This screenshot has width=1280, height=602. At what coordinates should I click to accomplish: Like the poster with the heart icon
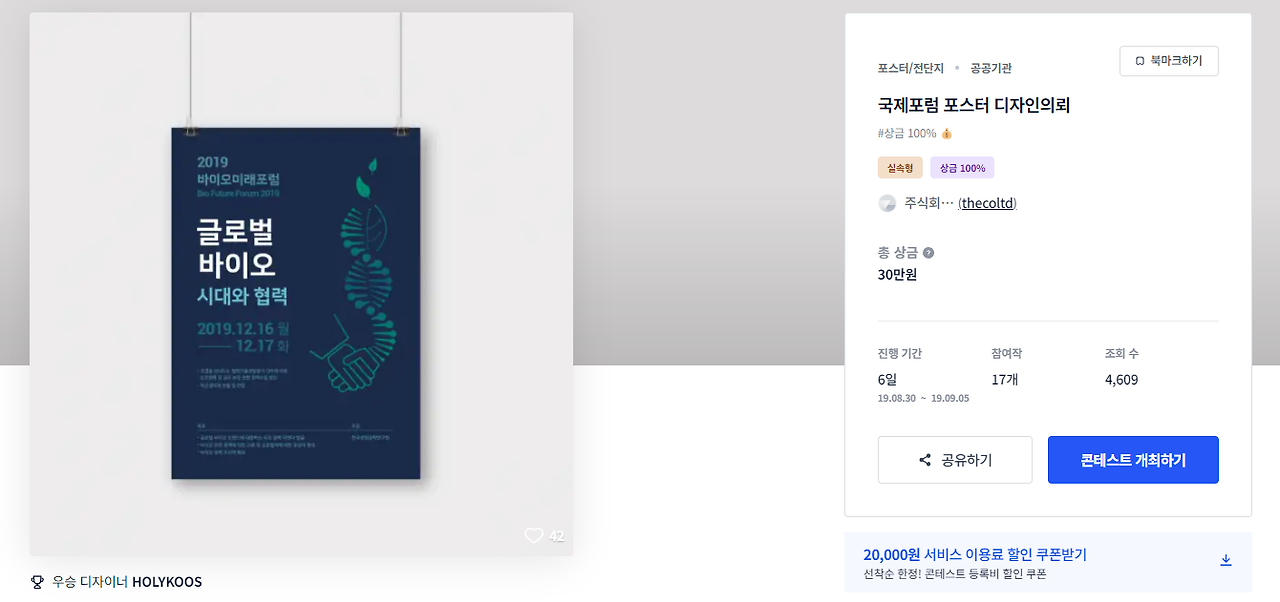(534, 536)
